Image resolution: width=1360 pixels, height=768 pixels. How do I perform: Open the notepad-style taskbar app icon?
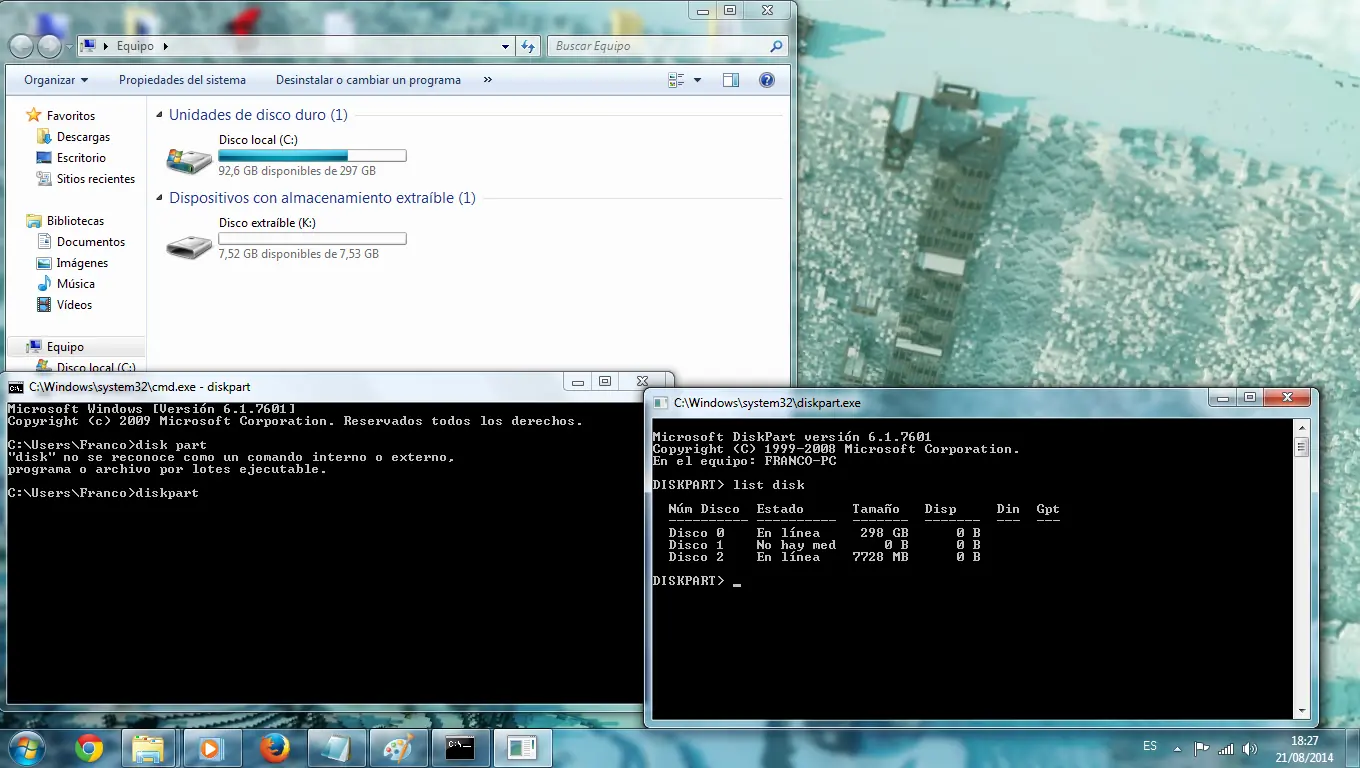(x=336, y=748)
